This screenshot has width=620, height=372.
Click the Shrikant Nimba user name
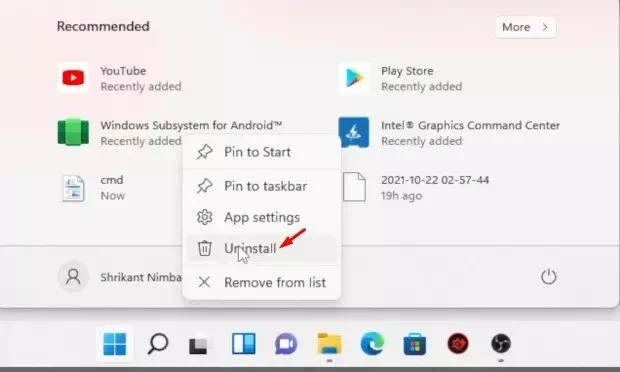[141, 278]
